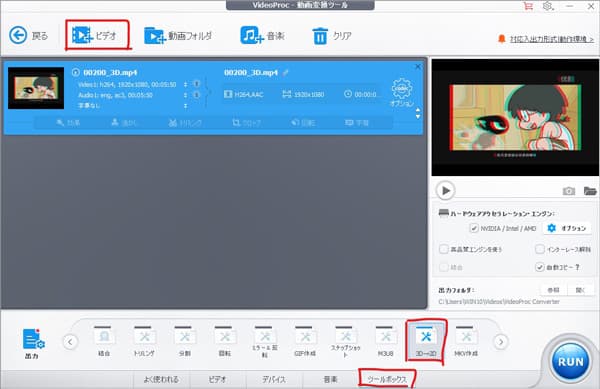Viewport: 600px width, 389px height.
Task: Open the クロップ crop tool in edit bar
Action: pos(247,123)
